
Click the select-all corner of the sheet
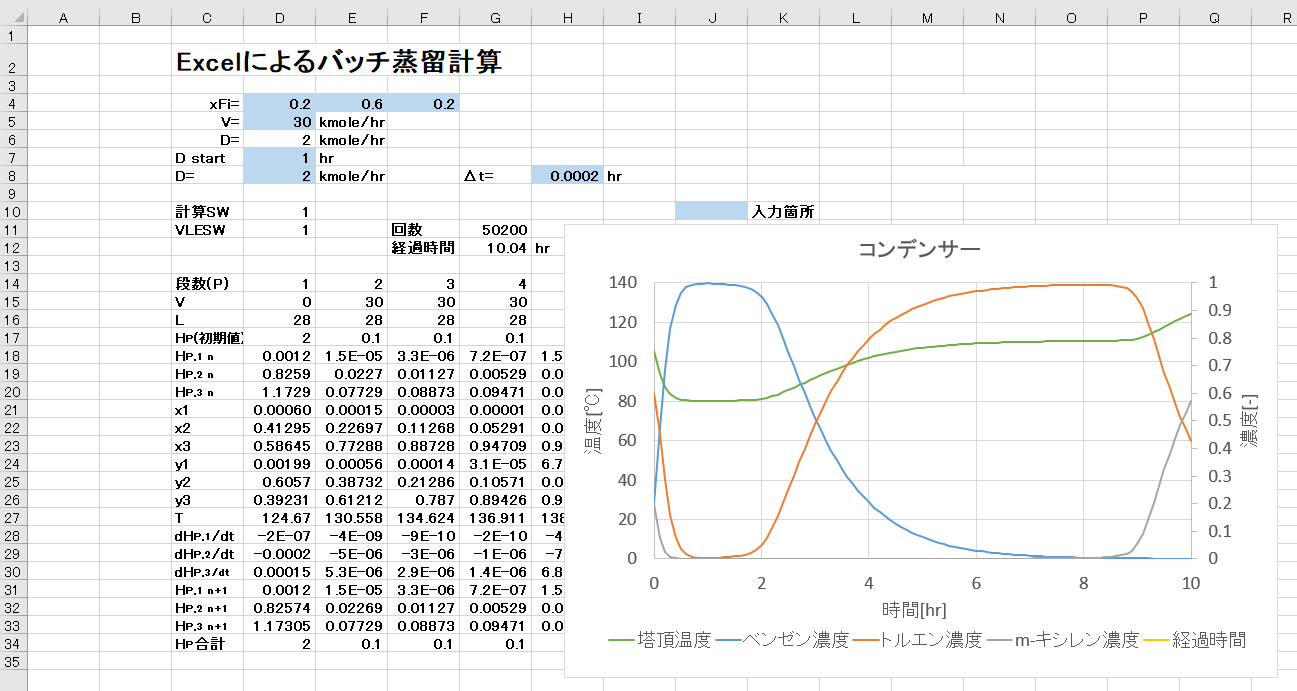point(13,18)
